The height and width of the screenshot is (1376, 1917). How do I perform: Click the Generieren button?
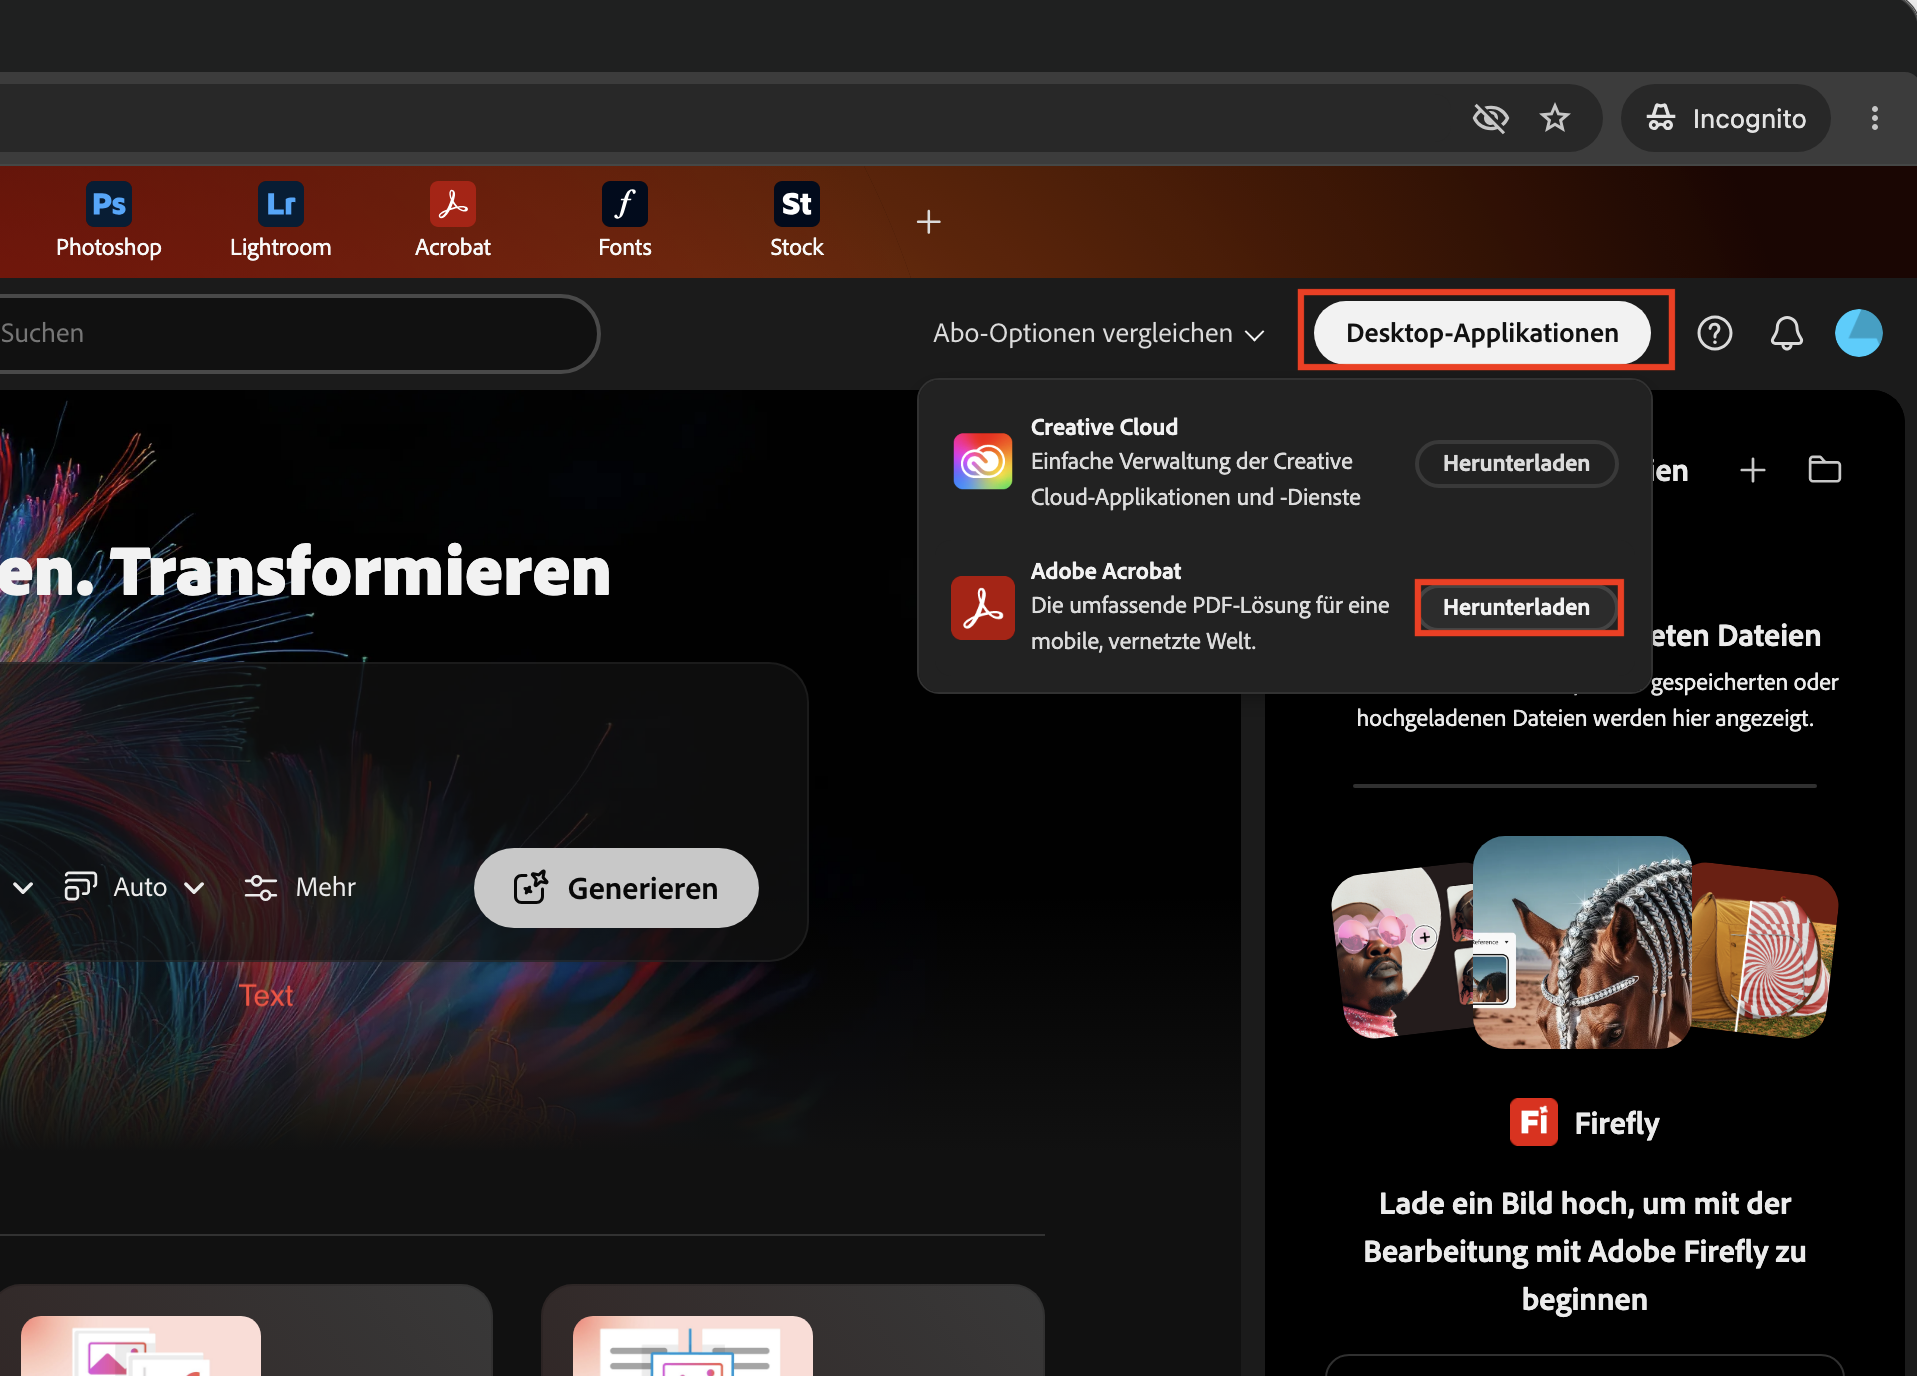click(x=616, y=888)
